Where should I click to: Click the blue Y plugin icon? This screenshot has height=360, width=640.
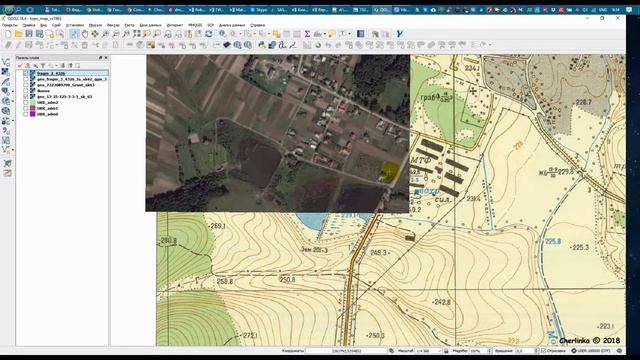(x=400, y=34)
